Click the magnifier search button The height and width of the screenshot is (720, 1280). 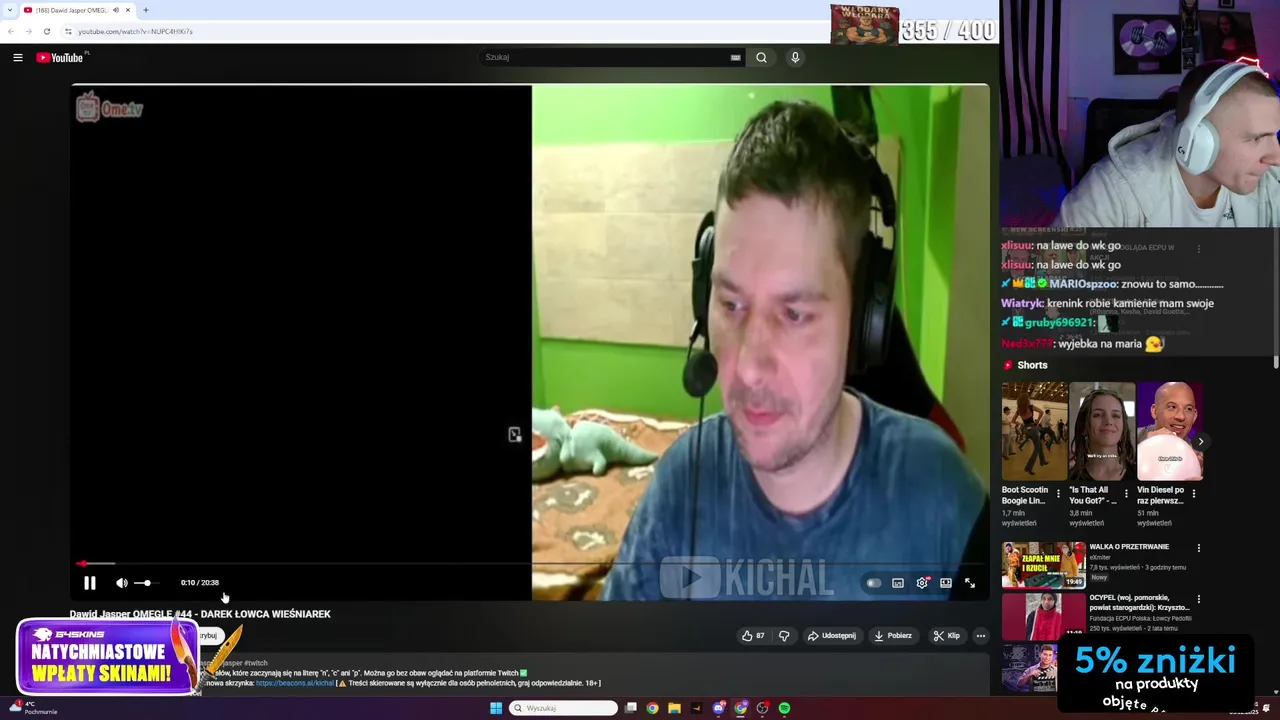click(761, 57)
